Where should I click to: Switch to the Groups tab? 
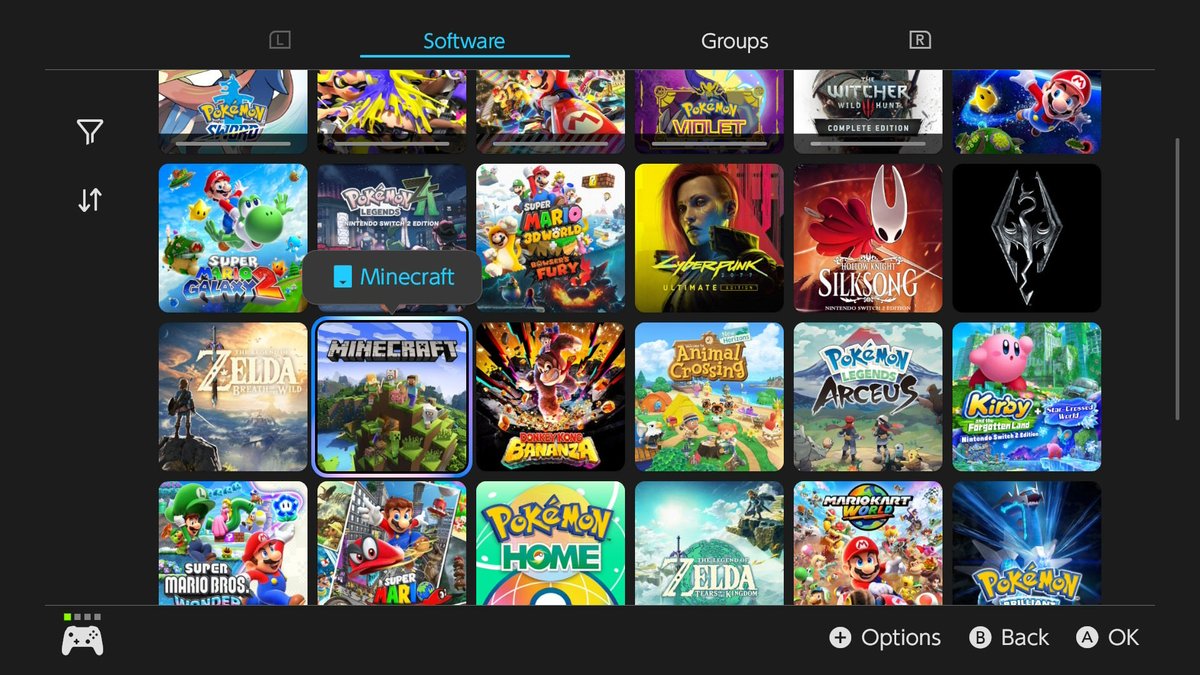click(x=735, y=41)
